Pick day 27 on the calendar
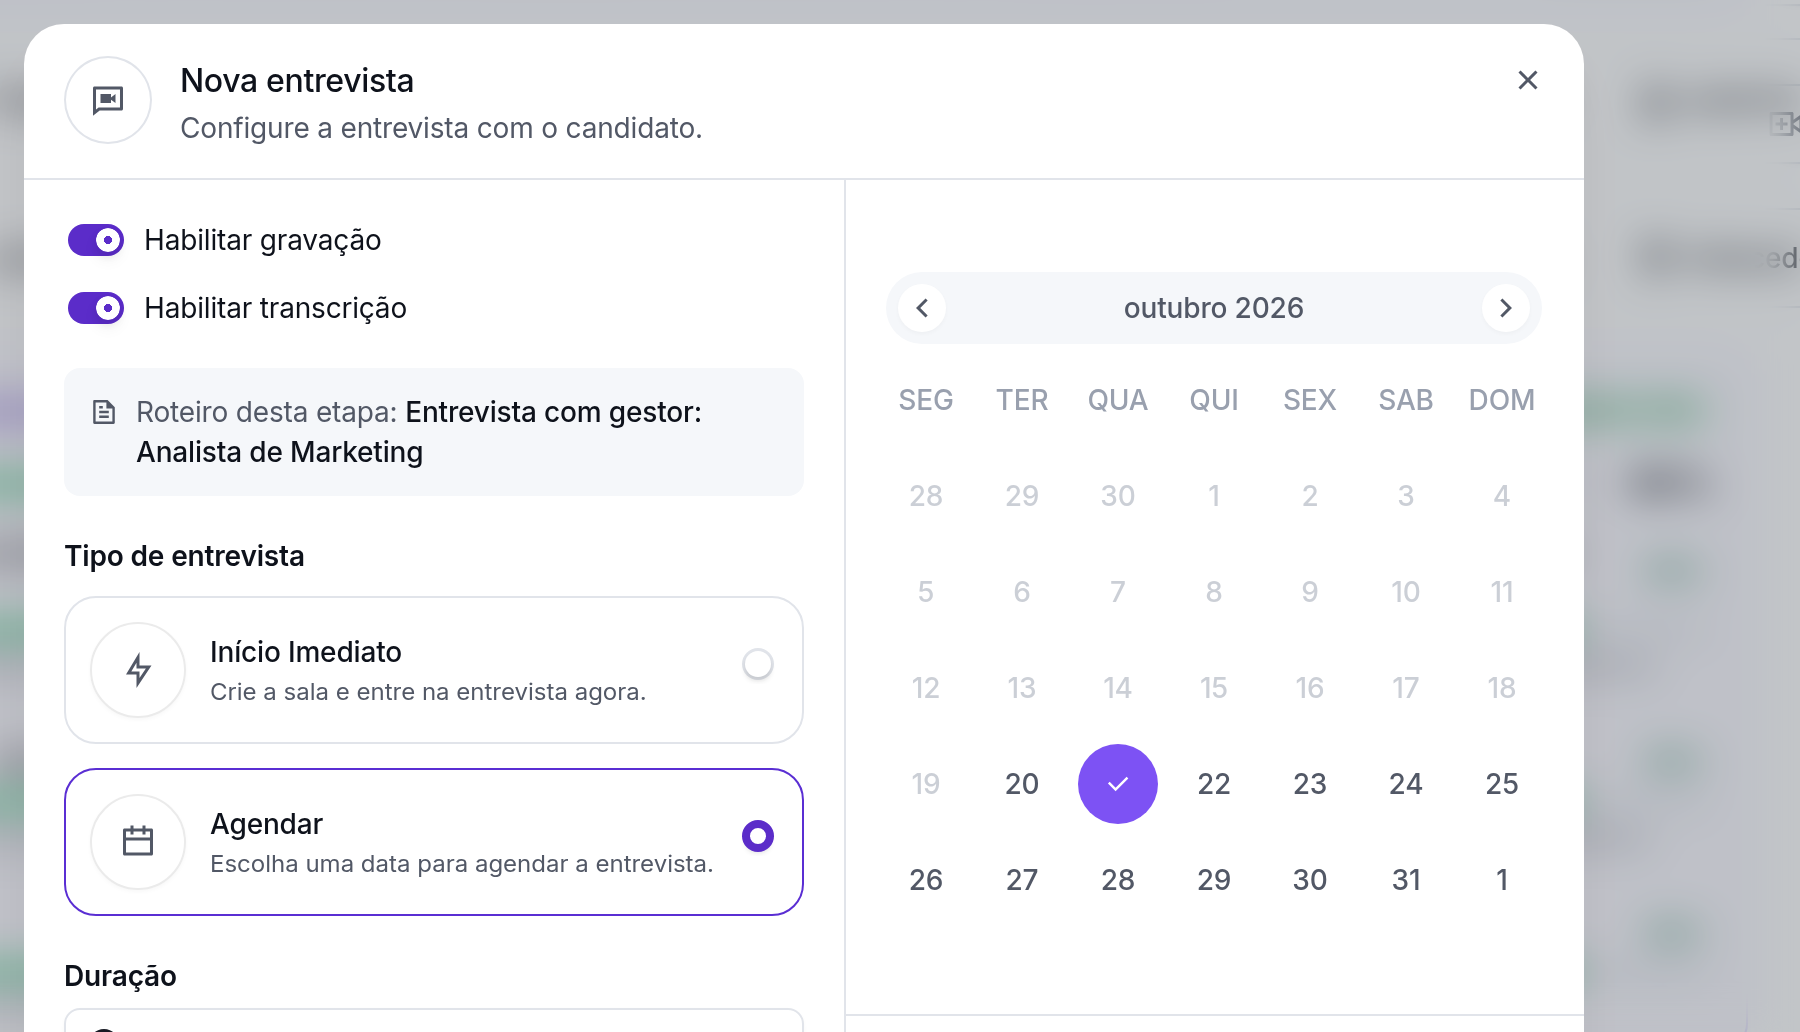The height and width of the screenshot is (1032, 1800). [1022, 880]
